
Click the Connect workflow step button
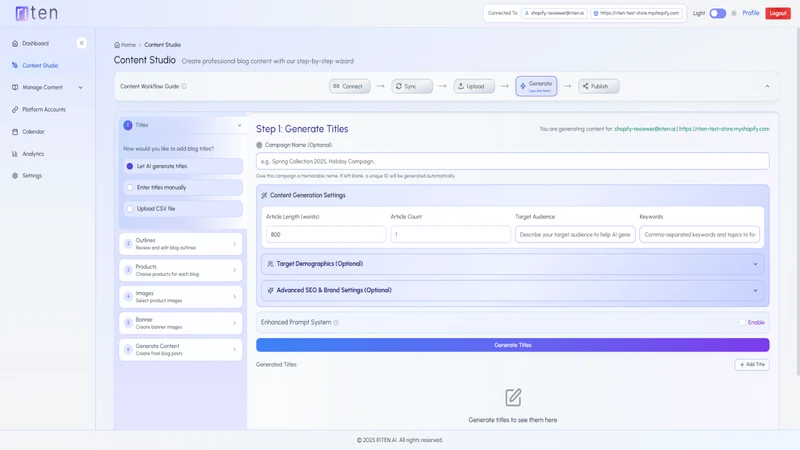(349, 86)
